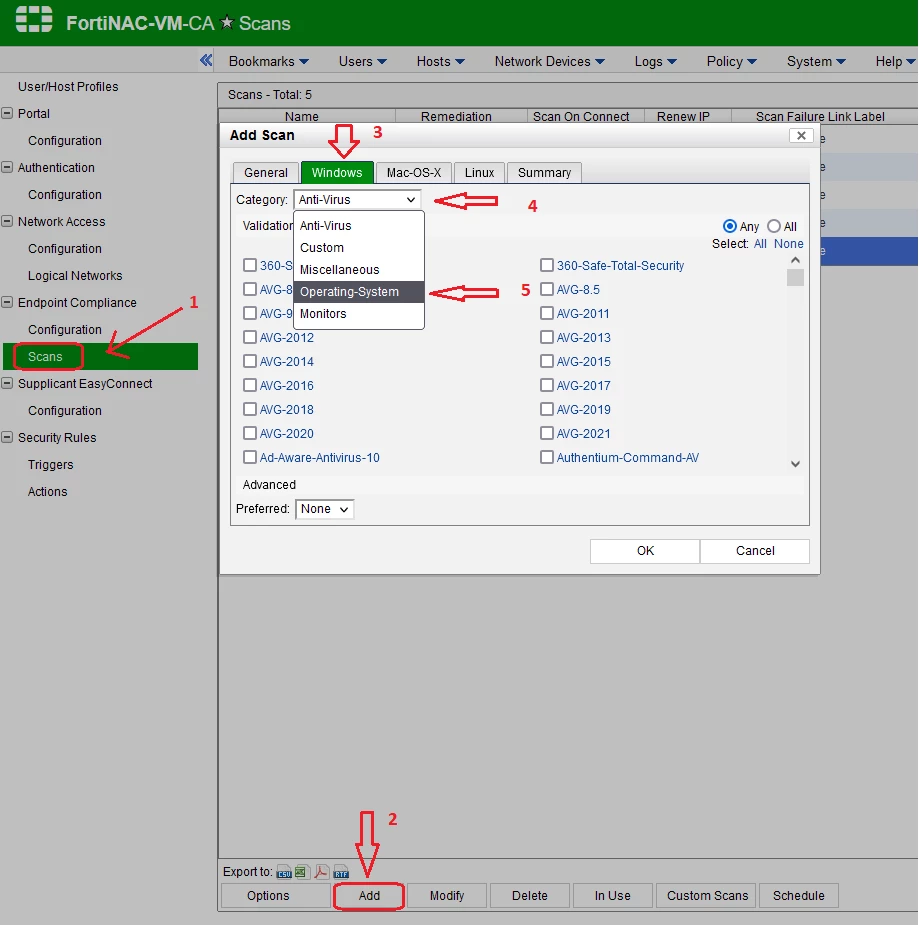Image resolution: width=919 pixels, height=925 pixels.
Task: Check the AVG-2011 checkbox
Action: (x=547, y=314)
